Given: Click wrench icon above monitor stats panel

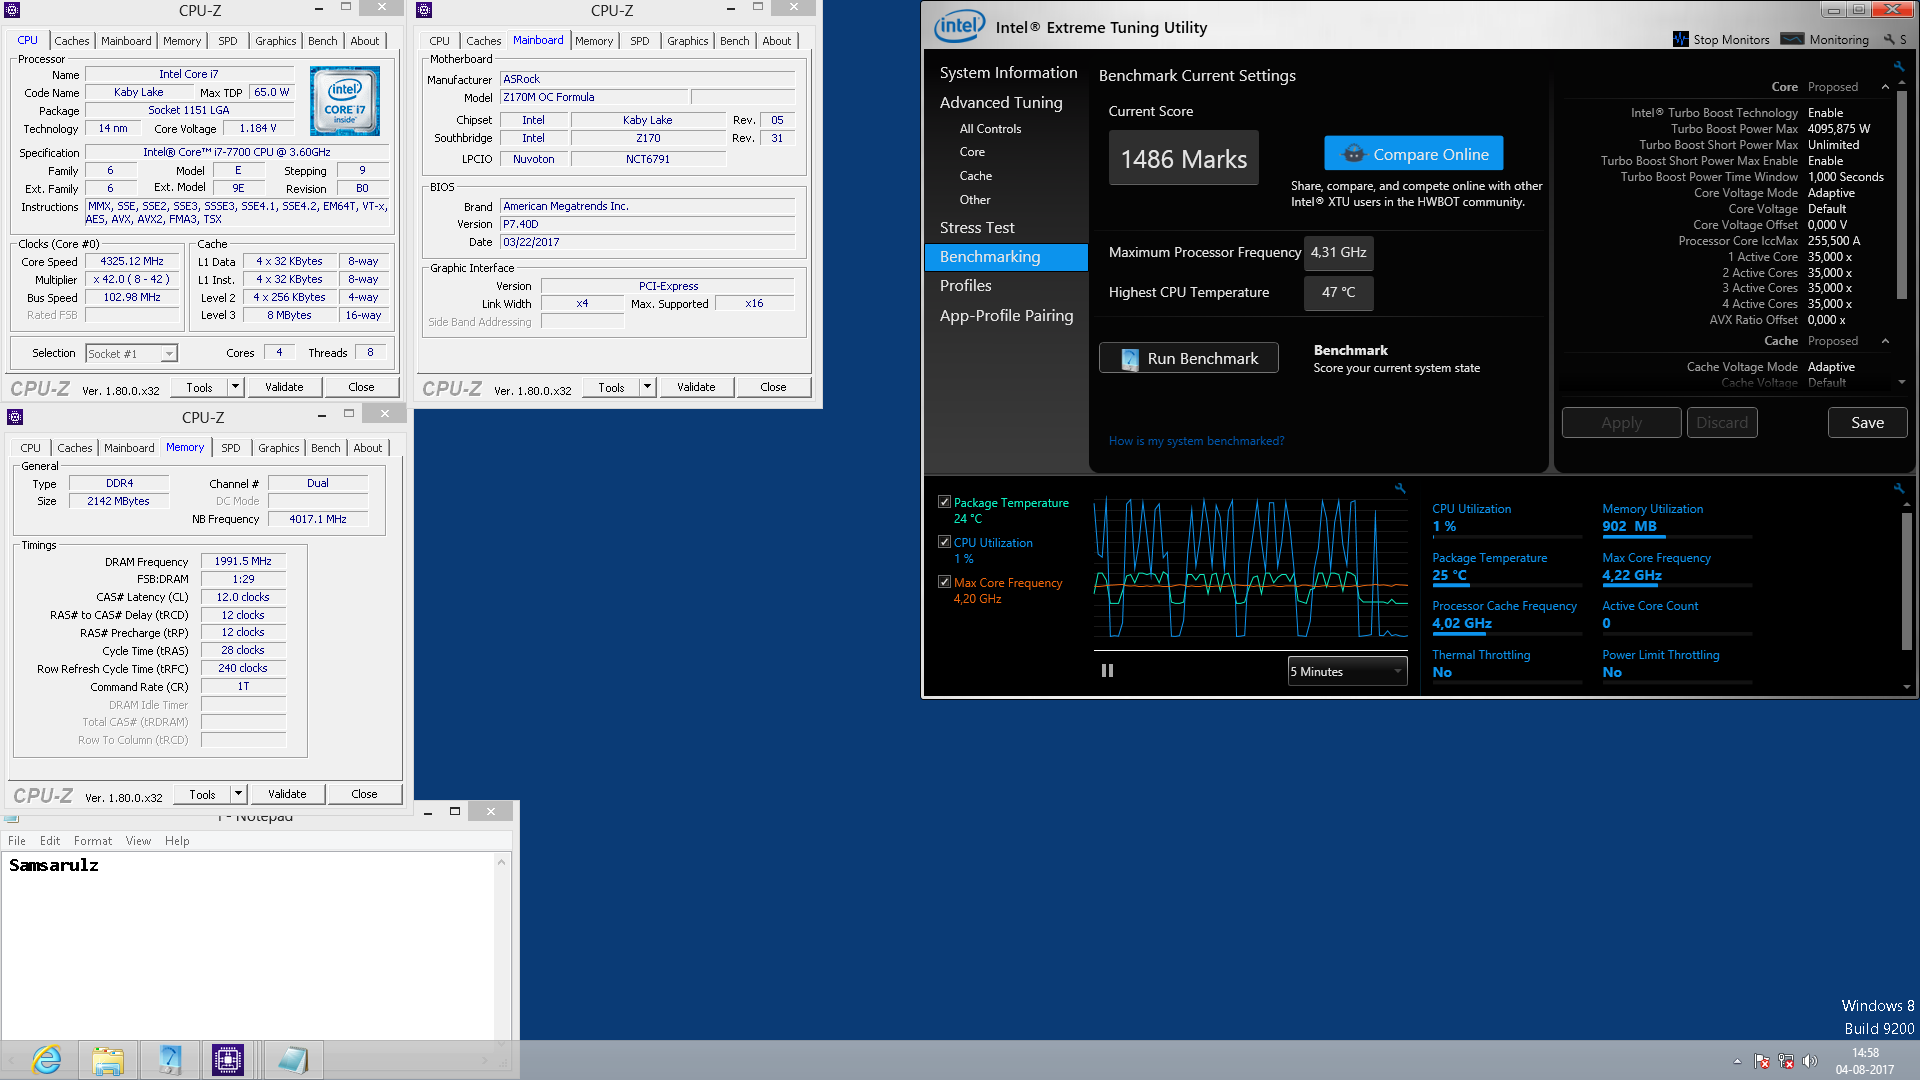Looking at the screenshot, I should 1898,488.
